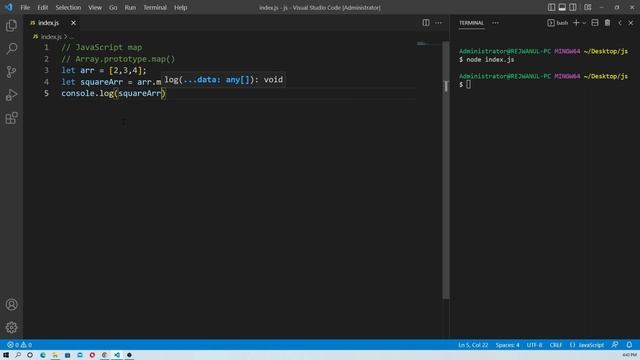Open the Selection menu
The image size is (640, 360).
pos(68,7)
